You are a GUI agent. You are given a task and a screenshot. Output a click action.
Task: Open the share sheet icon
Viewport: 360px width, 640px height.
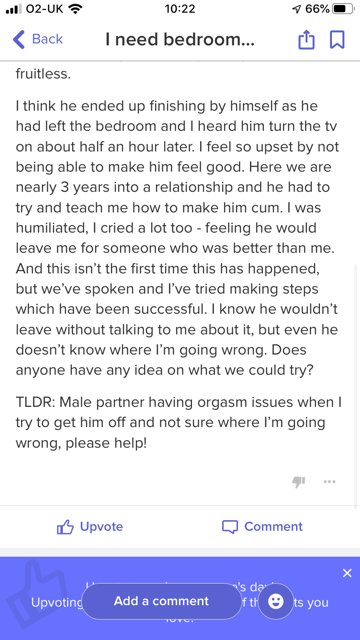[x=307, y=40]
